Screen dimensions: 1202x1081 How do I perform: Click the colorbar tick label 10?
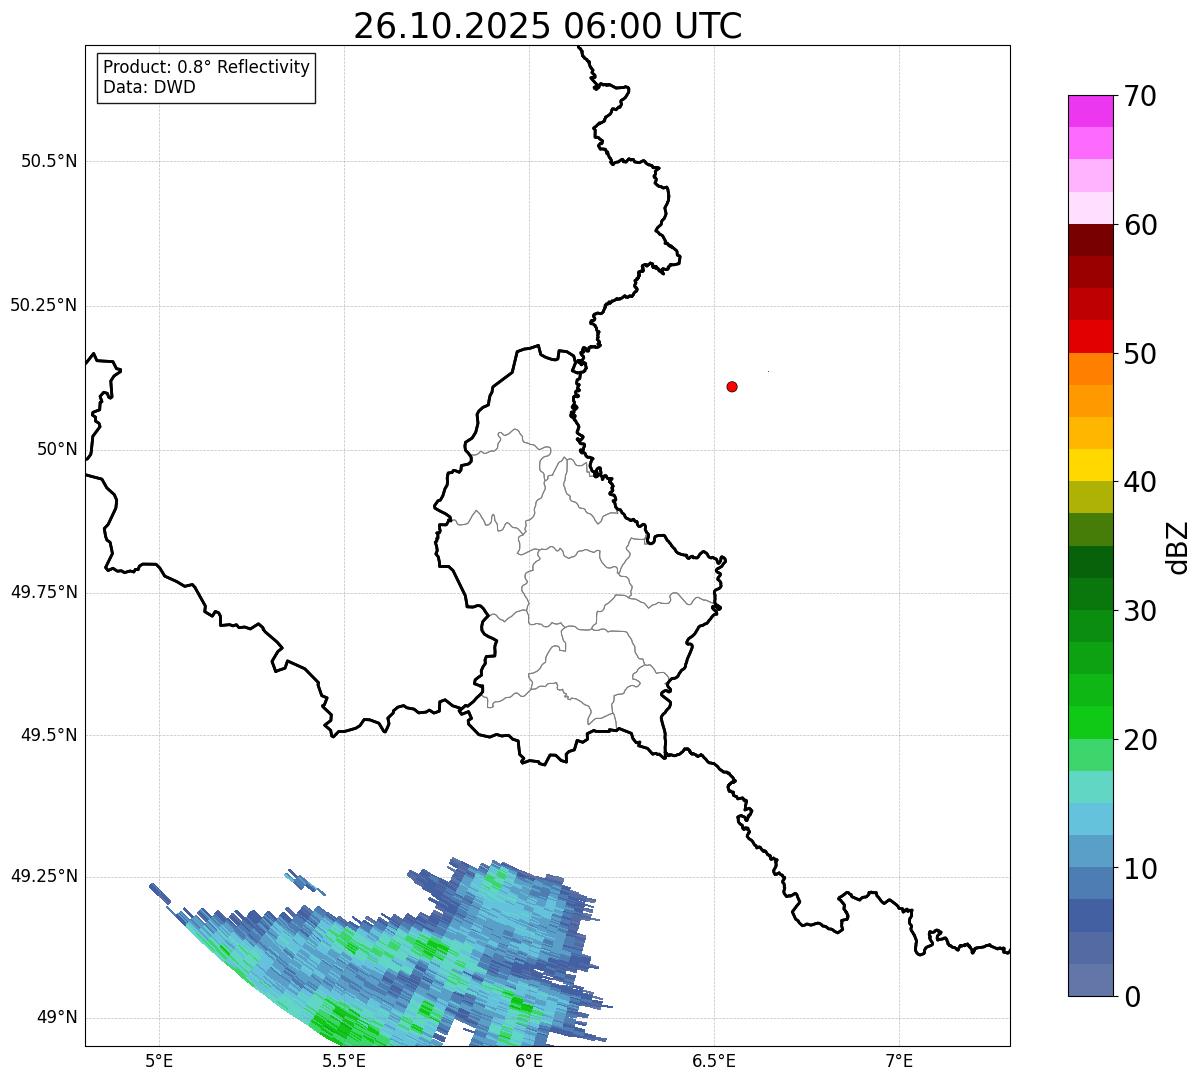[1141, 868]
